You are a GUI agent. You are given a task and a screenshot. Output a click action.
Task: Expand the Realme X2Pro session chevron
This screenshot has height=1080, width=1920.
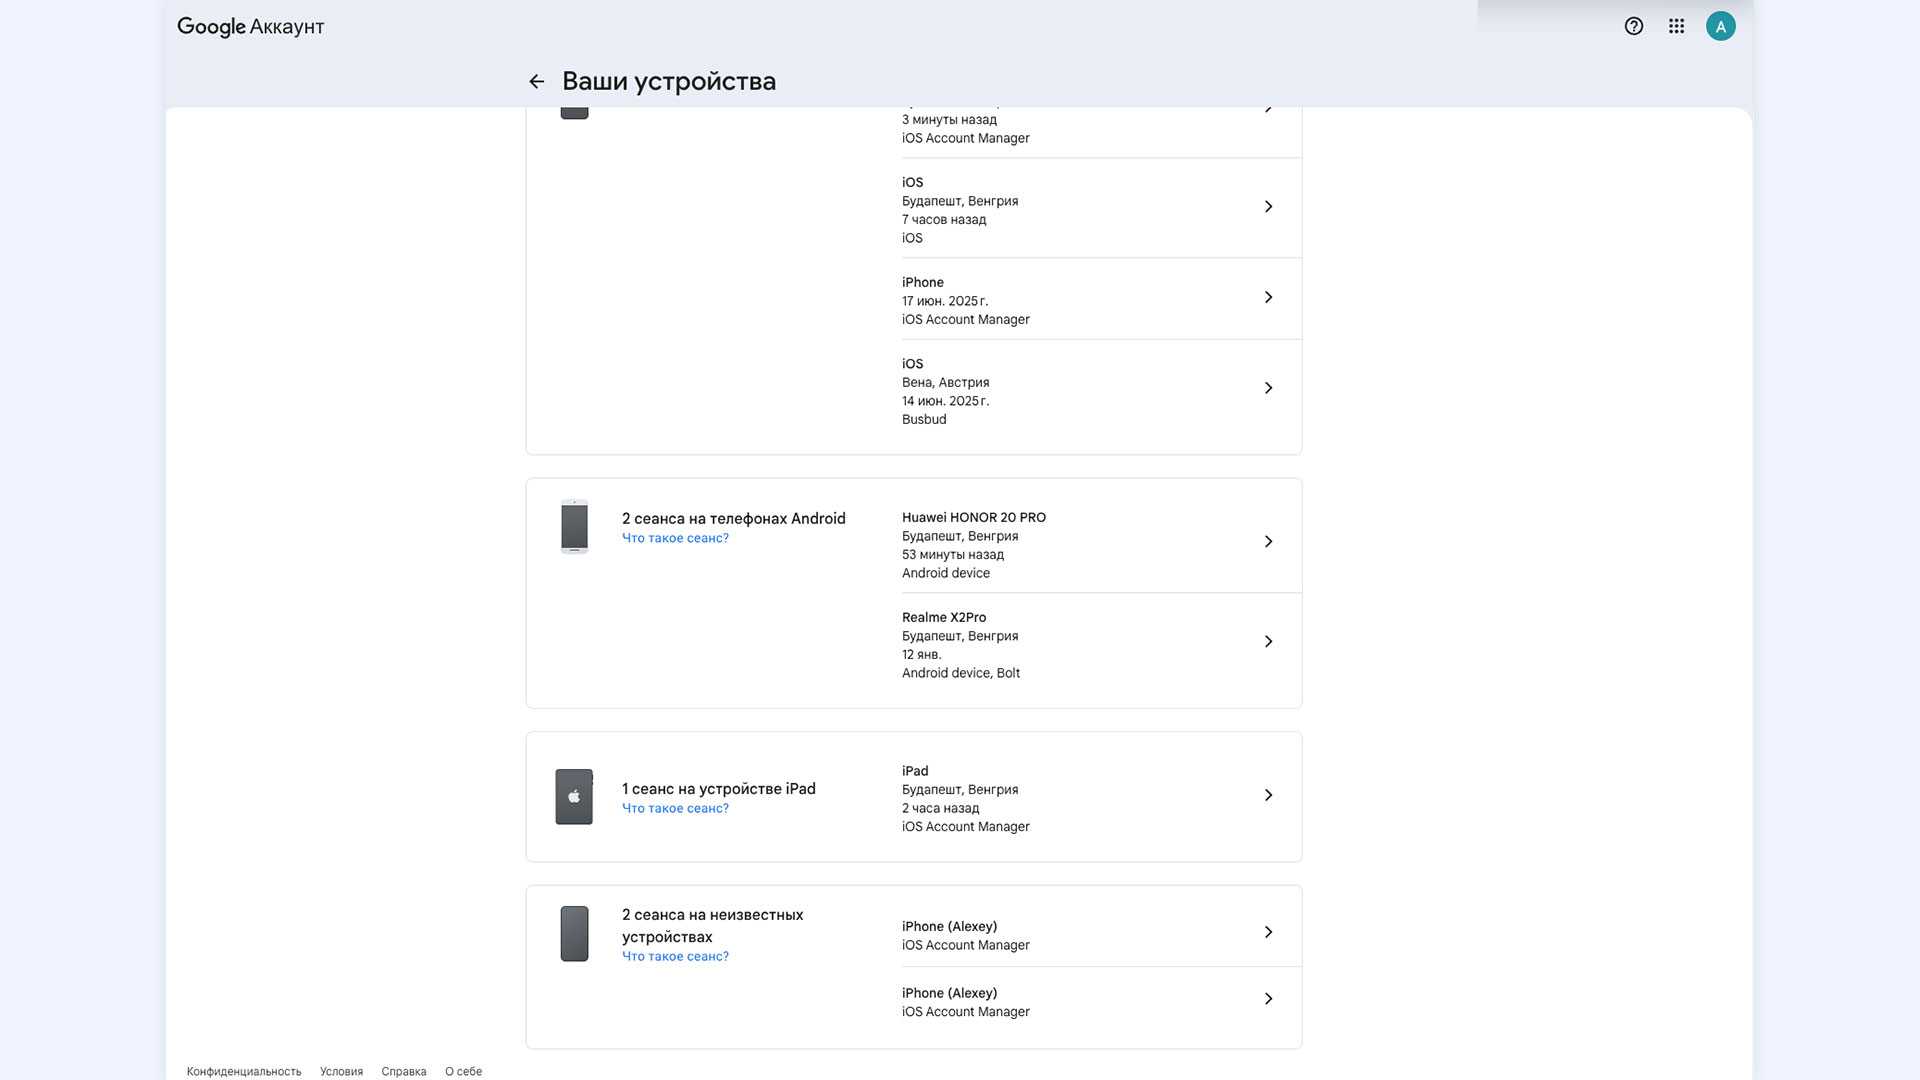(x=1268, y=642)
